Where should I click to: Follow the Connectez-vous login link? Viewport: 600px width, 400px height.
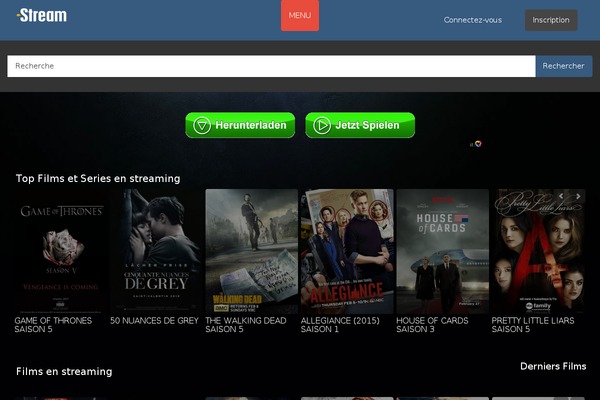pos(473,20)
